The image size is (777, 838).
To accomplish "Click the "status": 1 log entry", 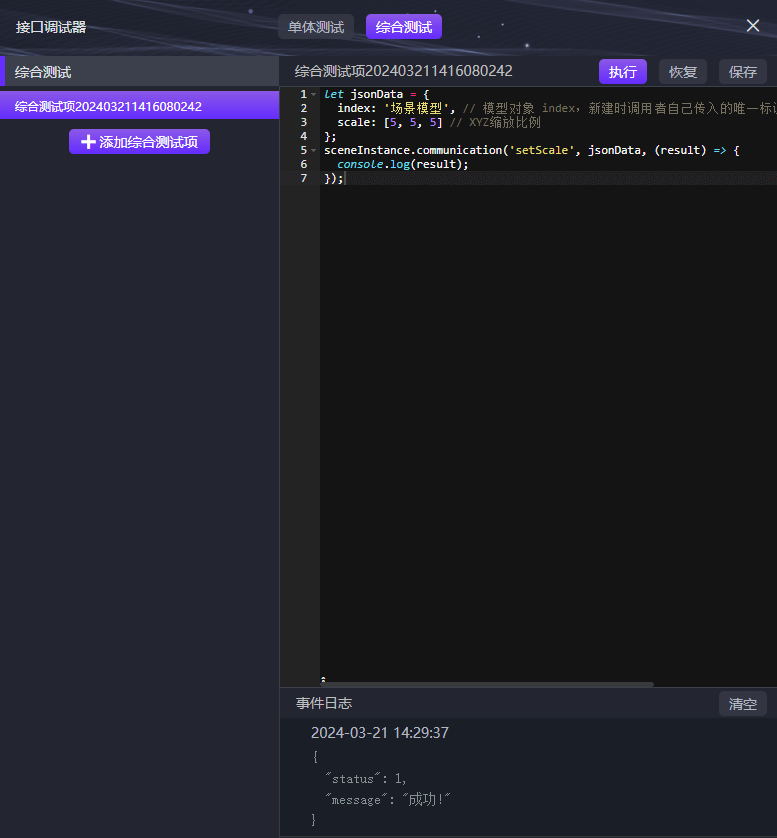I will click(366, 778).
